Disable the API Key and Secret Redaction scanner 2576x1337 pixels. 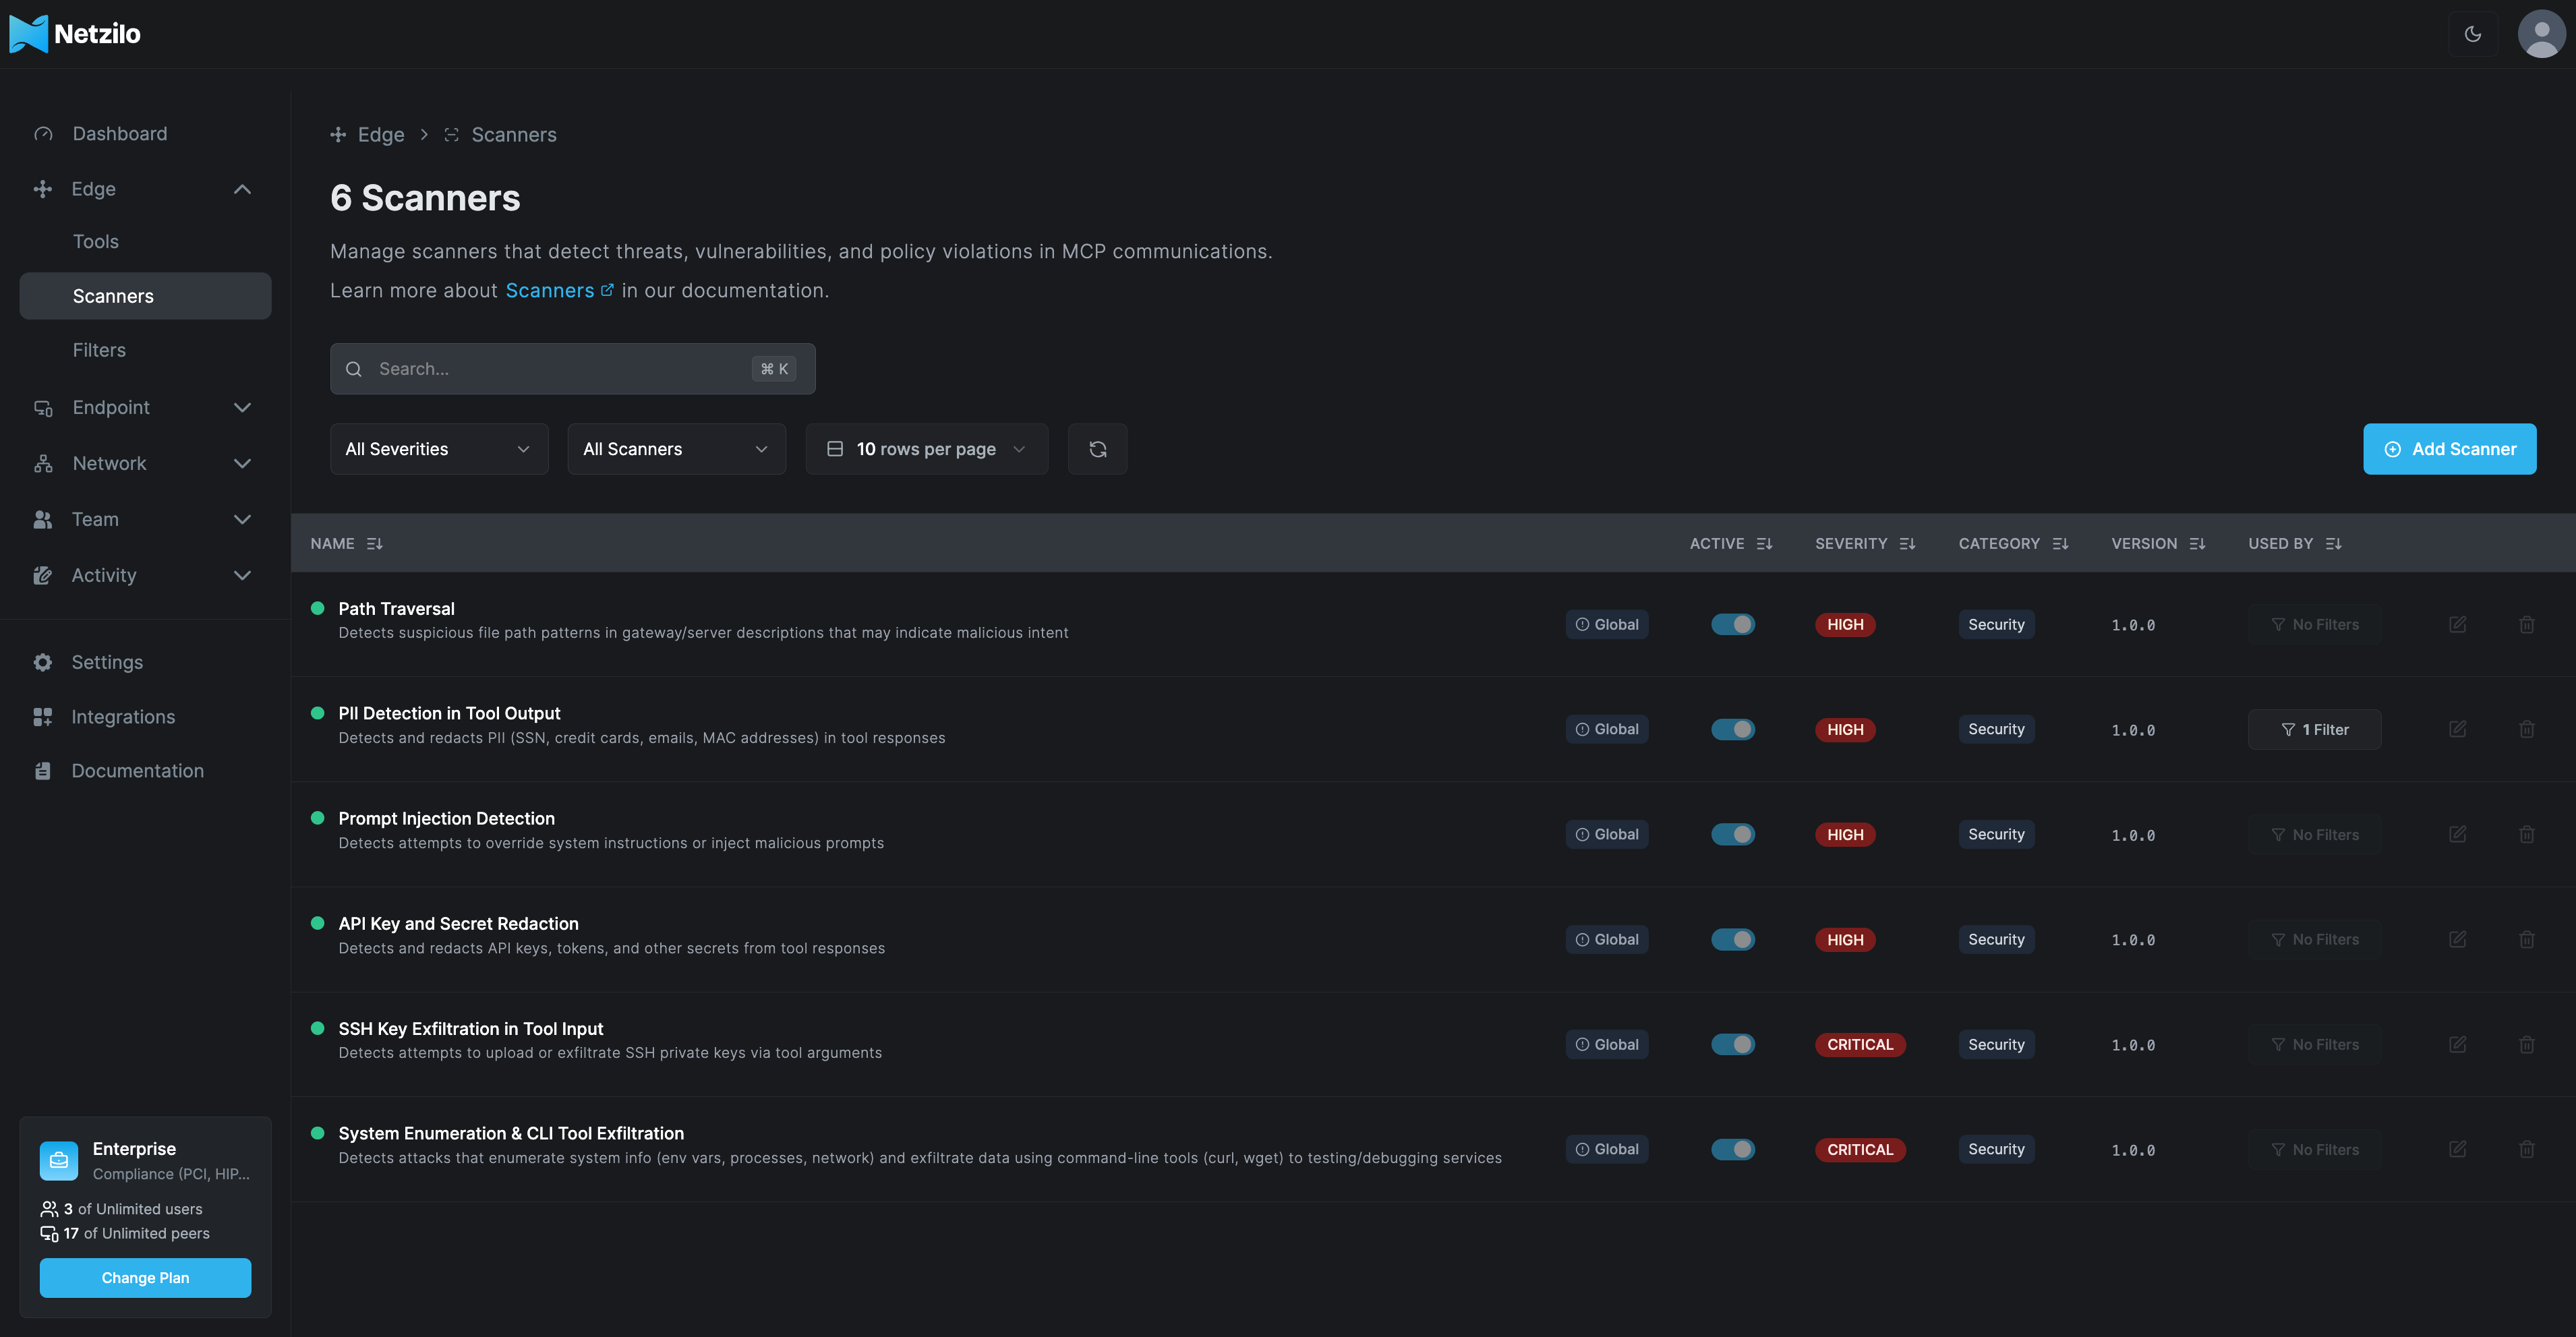[x=1733, y=939]
